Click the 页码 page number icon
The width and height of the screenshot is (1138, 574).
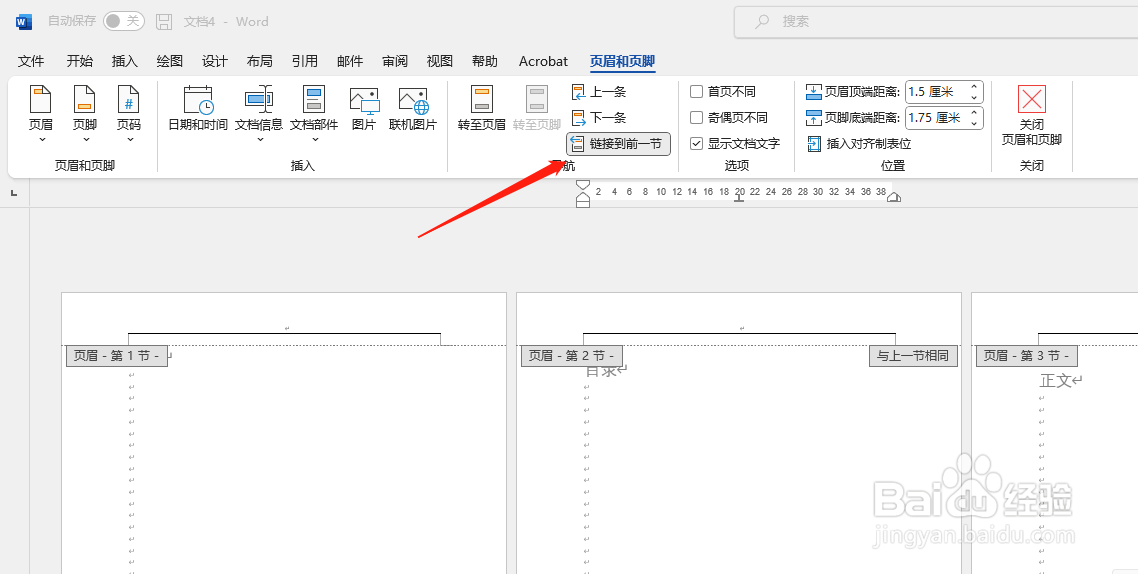[x=128, y=99]
